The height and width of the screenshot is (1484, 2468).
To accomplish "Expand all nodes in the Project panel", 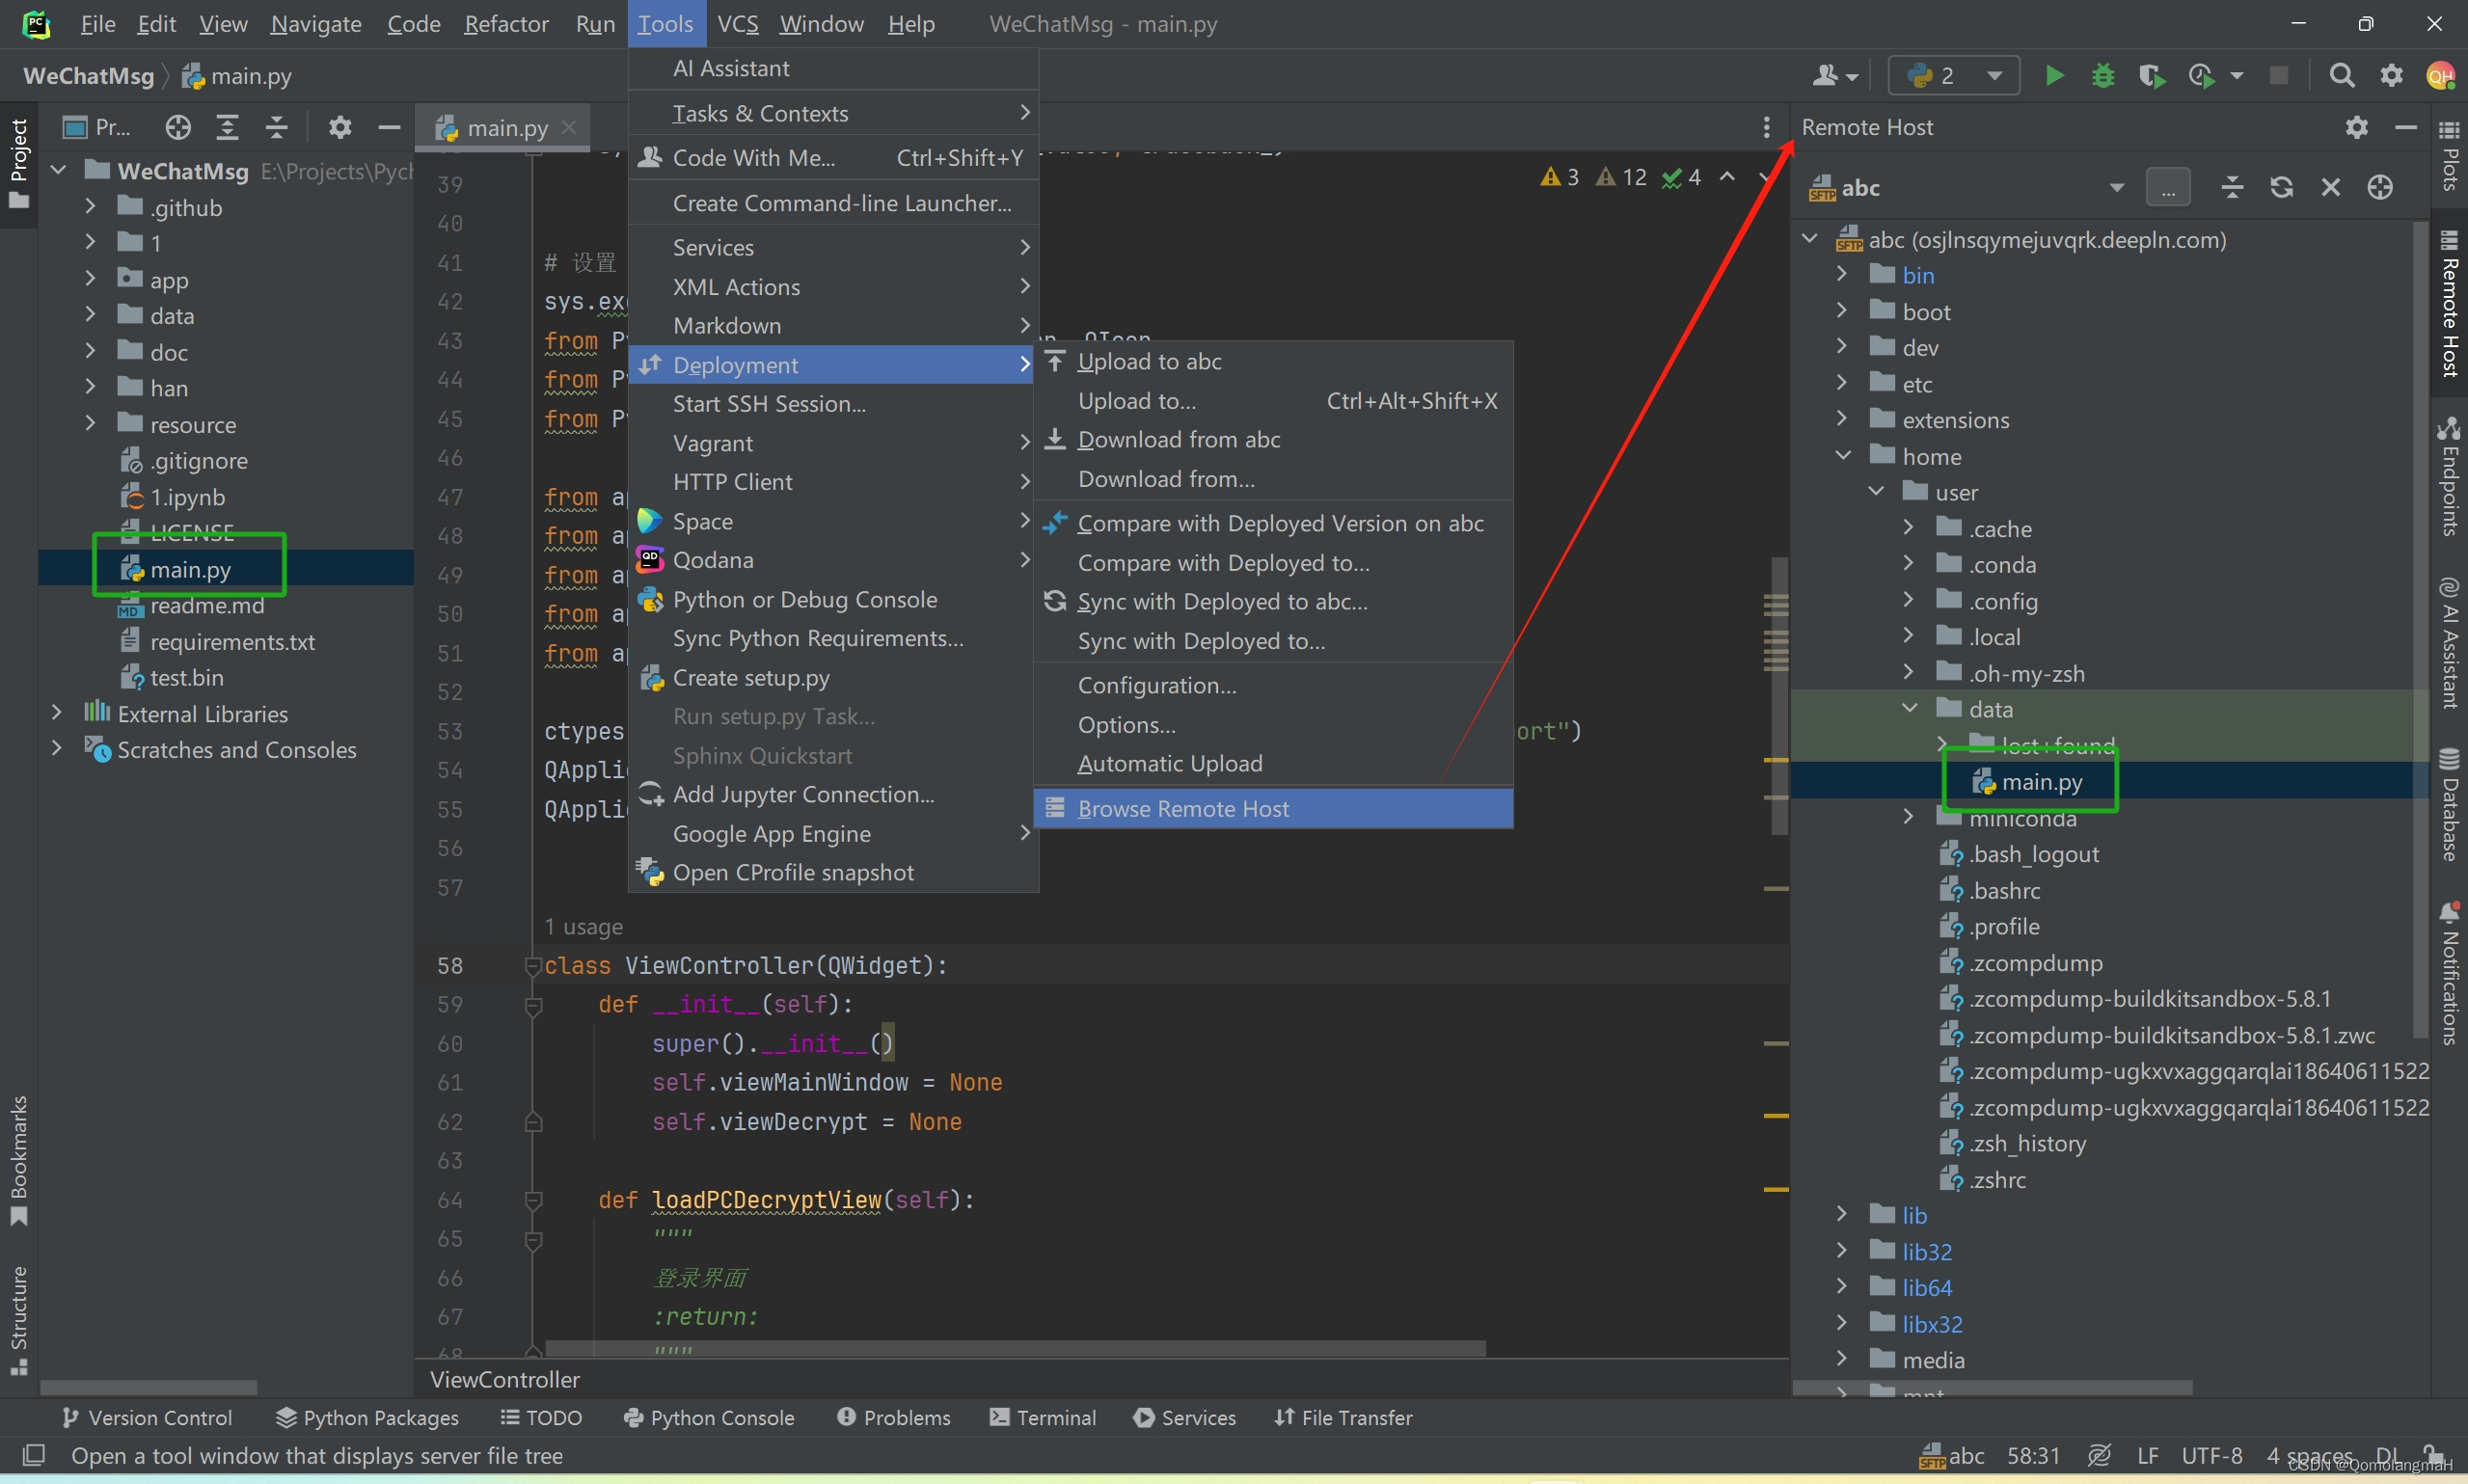I will point(228,127).
